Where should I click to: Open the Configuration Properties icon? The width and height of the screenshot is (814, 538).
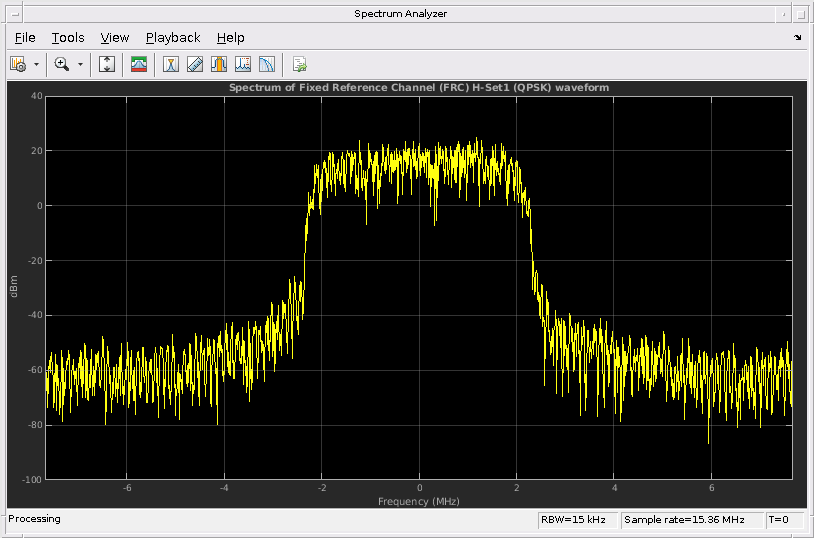18,64
